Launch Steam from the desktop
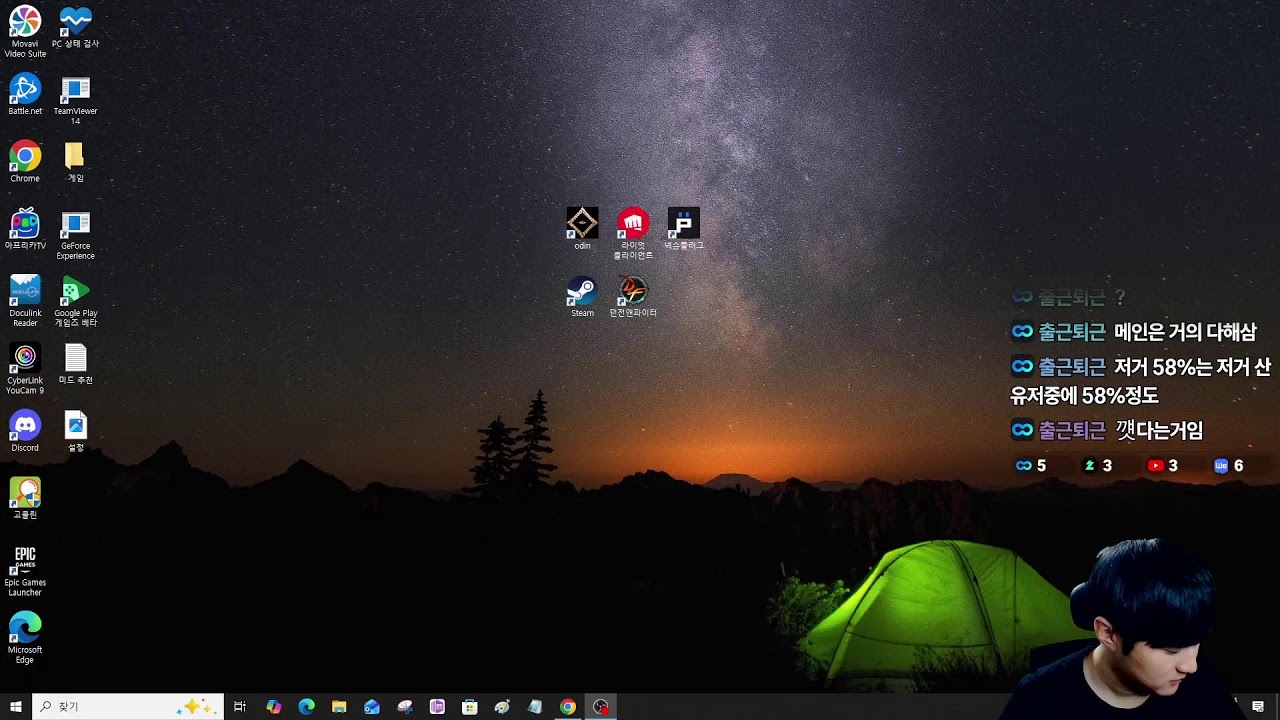The image size is (1280, 720). (x=582, y=297)
